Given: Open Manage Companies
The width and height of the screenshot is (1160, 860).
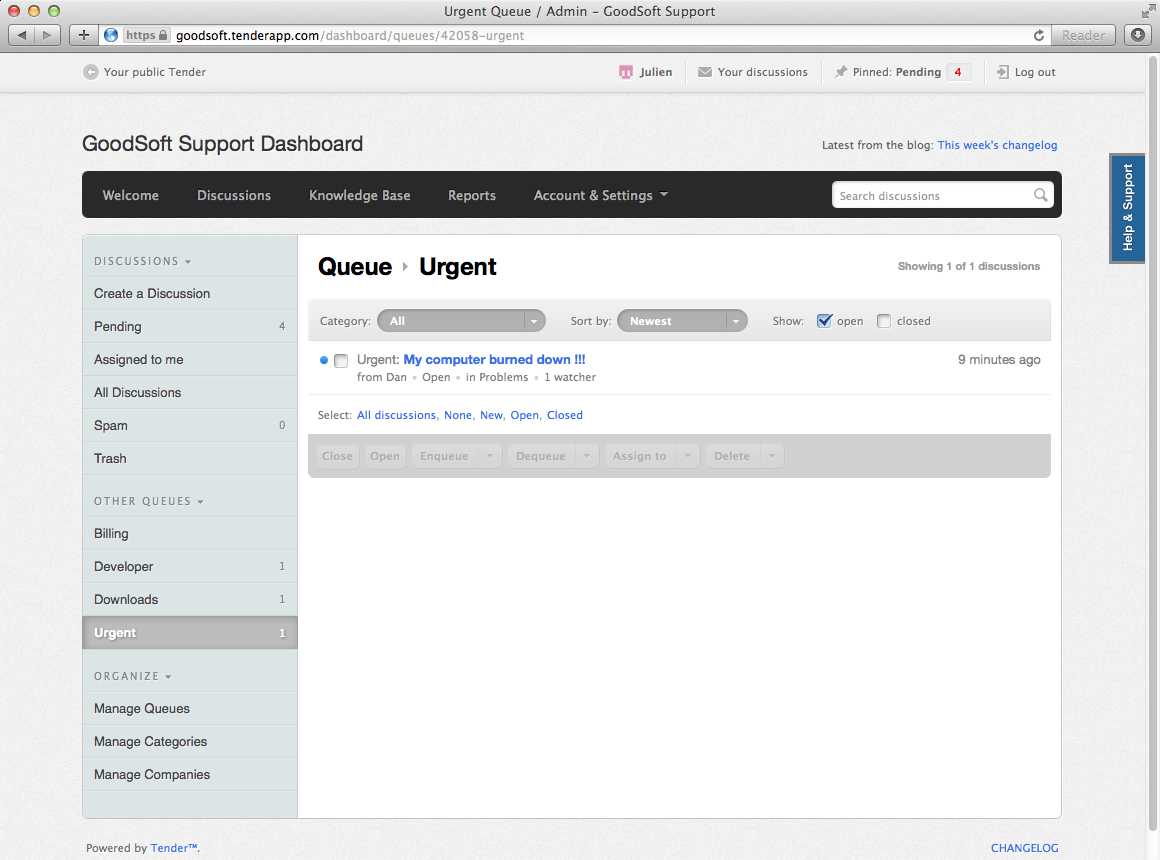Looking at the screenshot, I should (x=190, y=774).
